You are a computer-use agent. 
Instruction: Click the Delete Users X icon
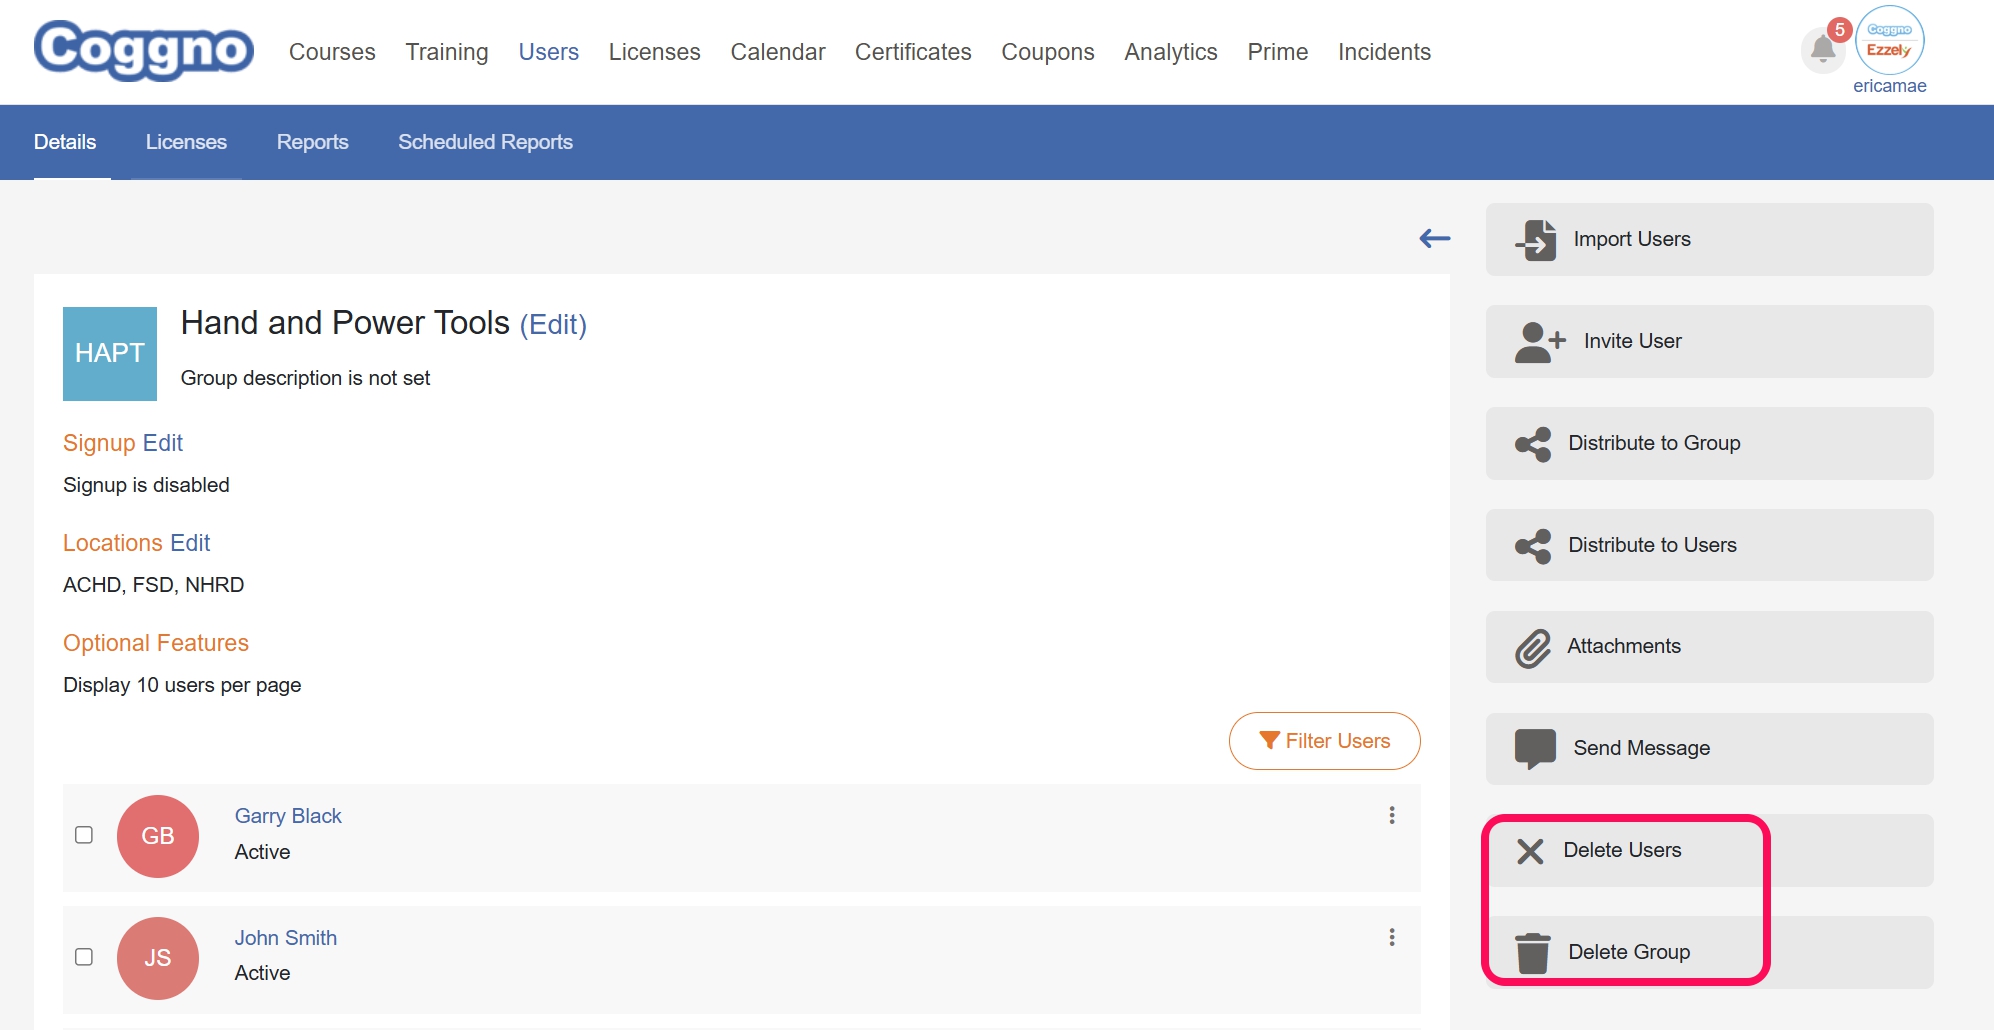point(1530,851)
